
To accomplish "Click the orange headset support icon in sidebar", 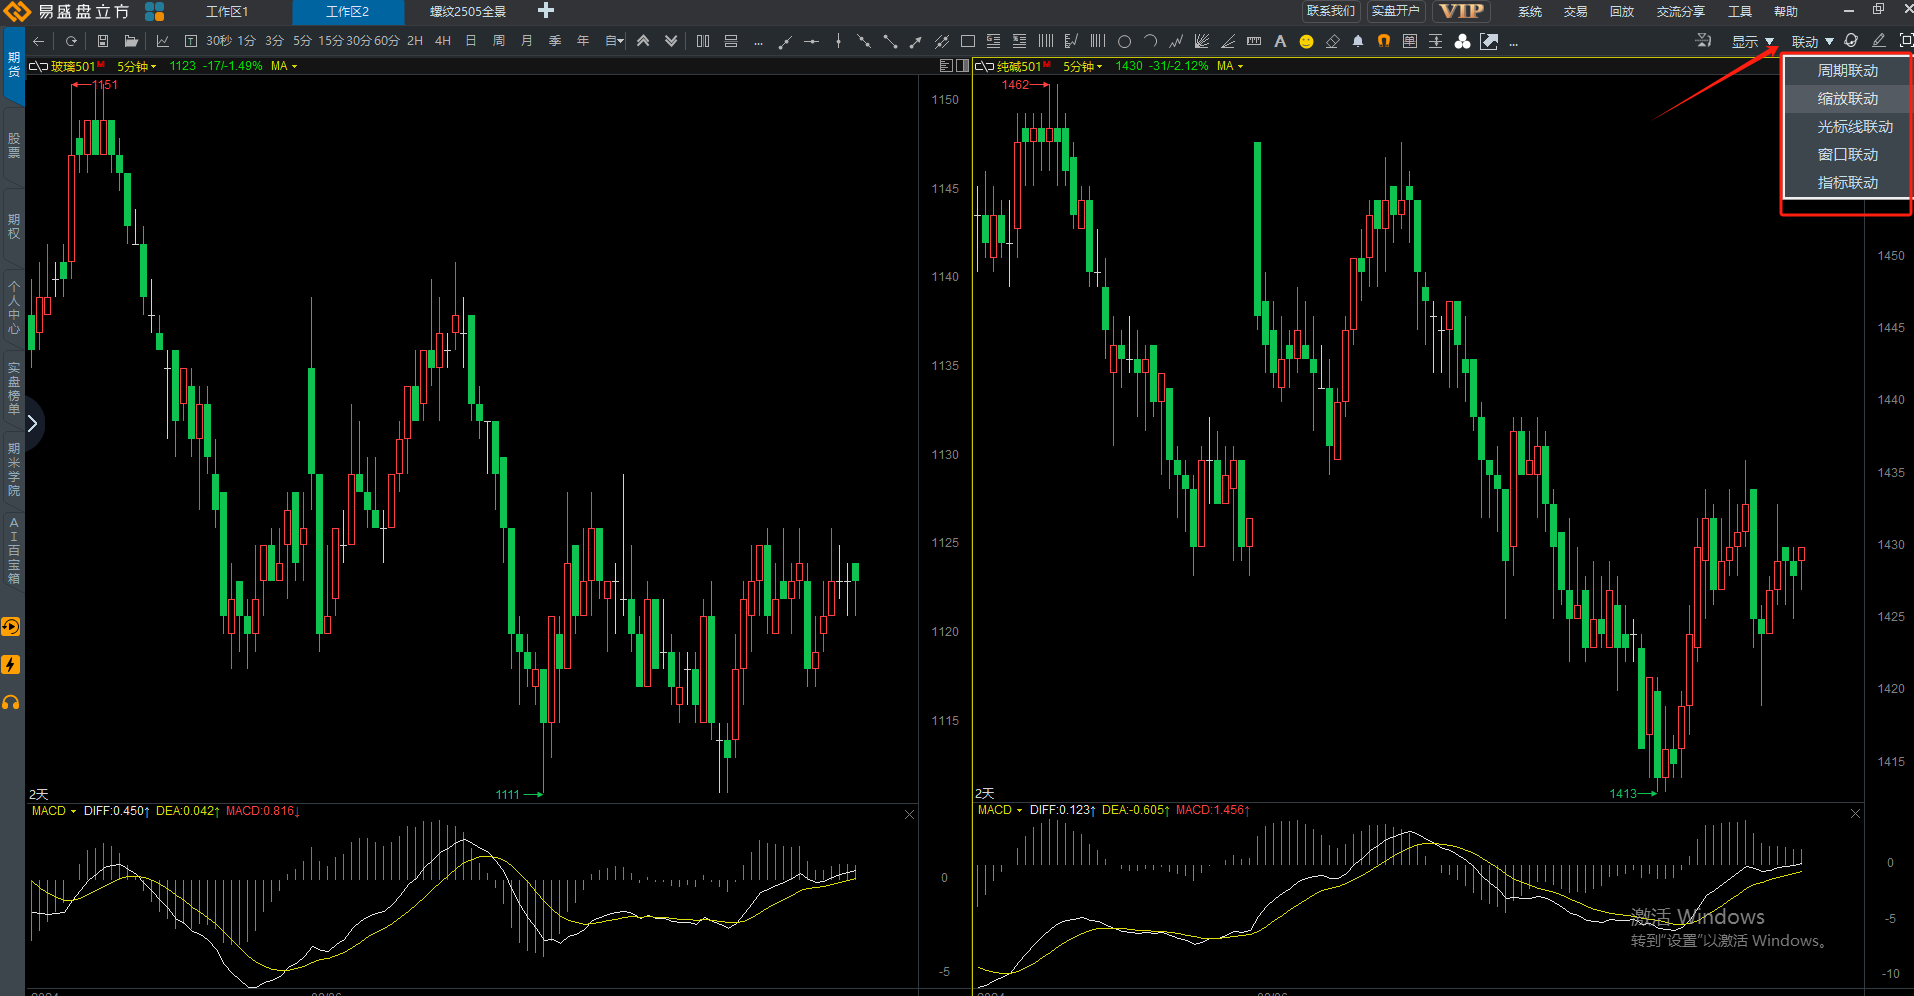I will click(x=11, y=703).
